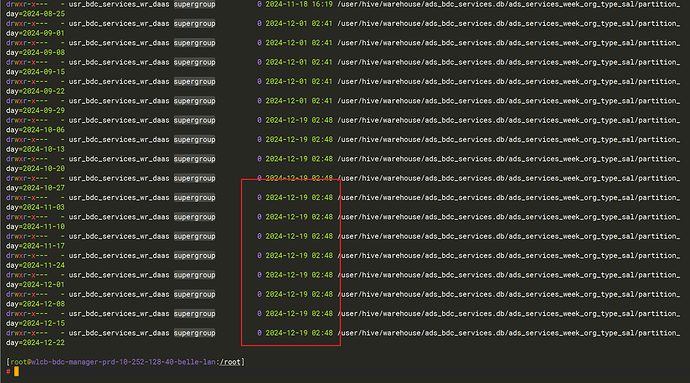Select the day=2024-10-13 partition value
Screen dimensions: 690x383
(35, 150)
